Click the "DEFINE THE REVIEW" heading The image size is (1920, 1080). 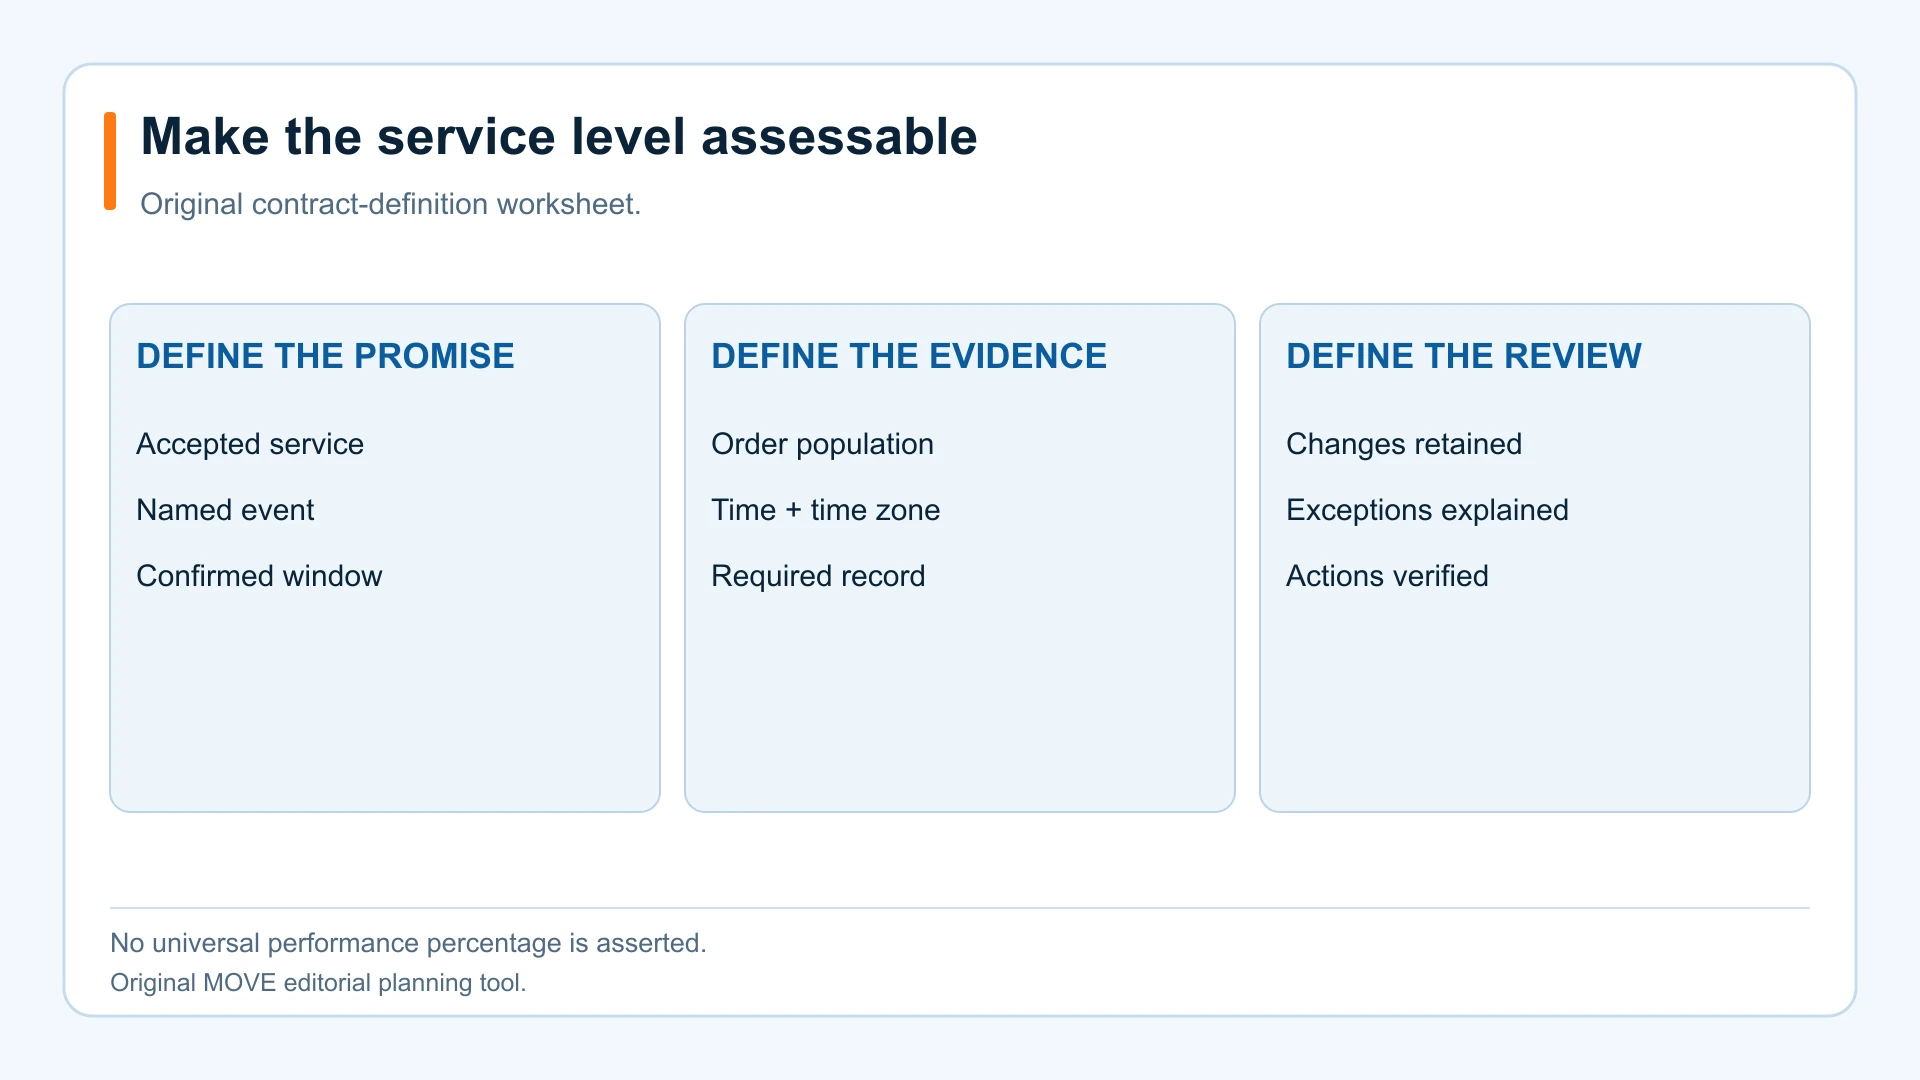[x=1464, y=356]
